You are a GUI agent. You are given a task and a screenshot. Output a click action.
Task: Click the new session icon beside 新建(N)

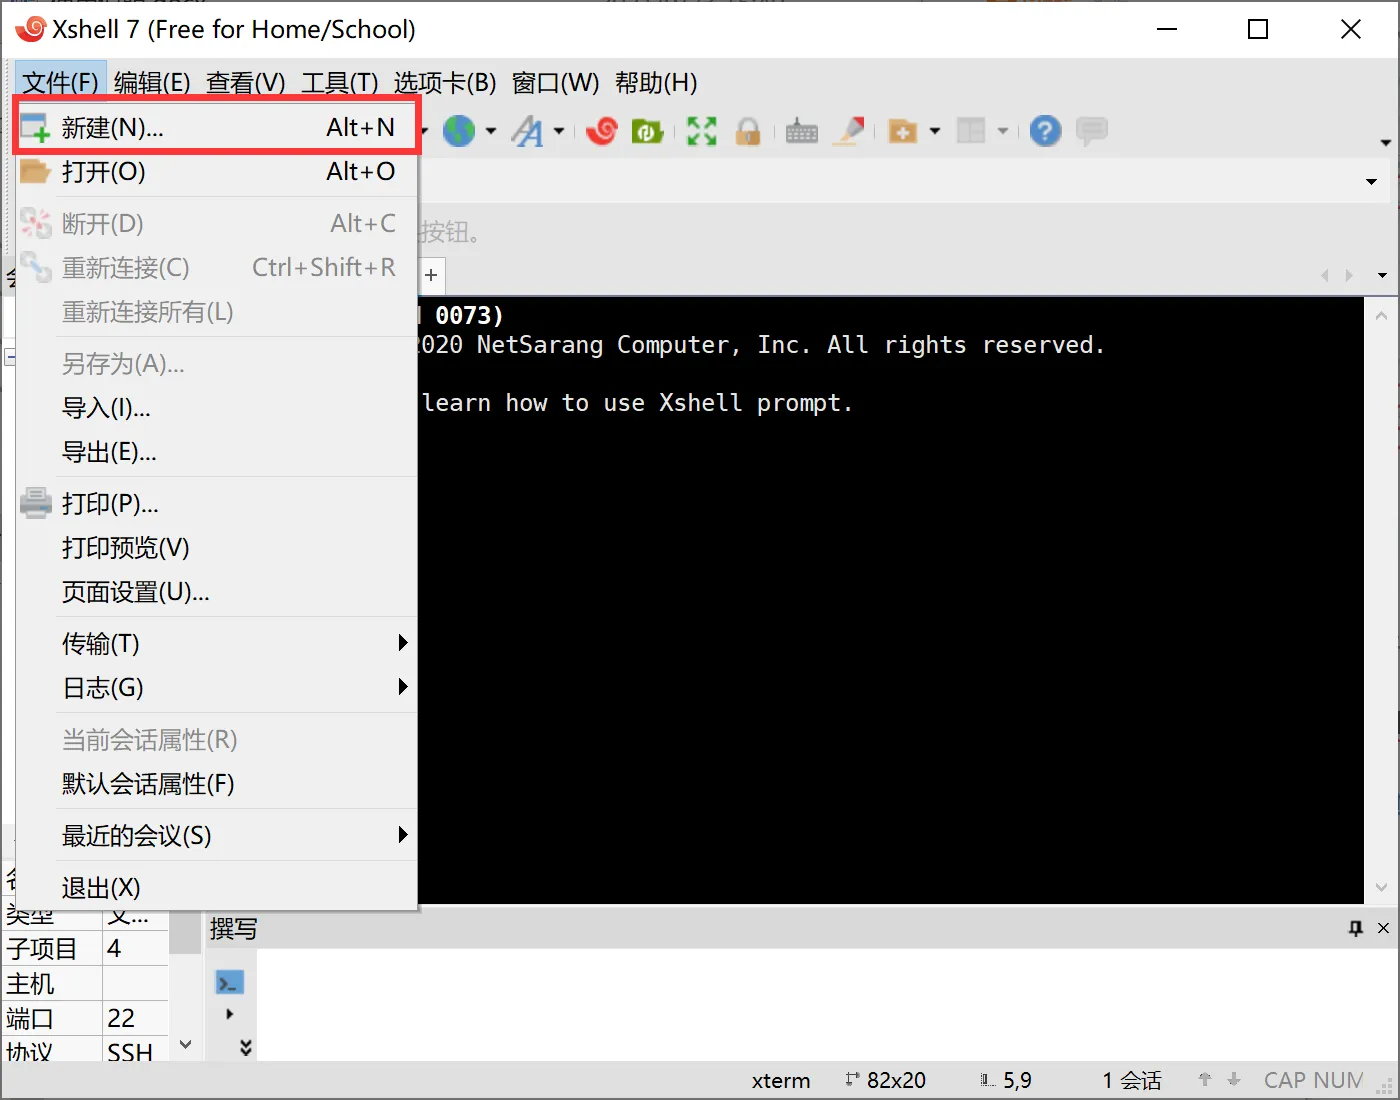coord(35,128)
